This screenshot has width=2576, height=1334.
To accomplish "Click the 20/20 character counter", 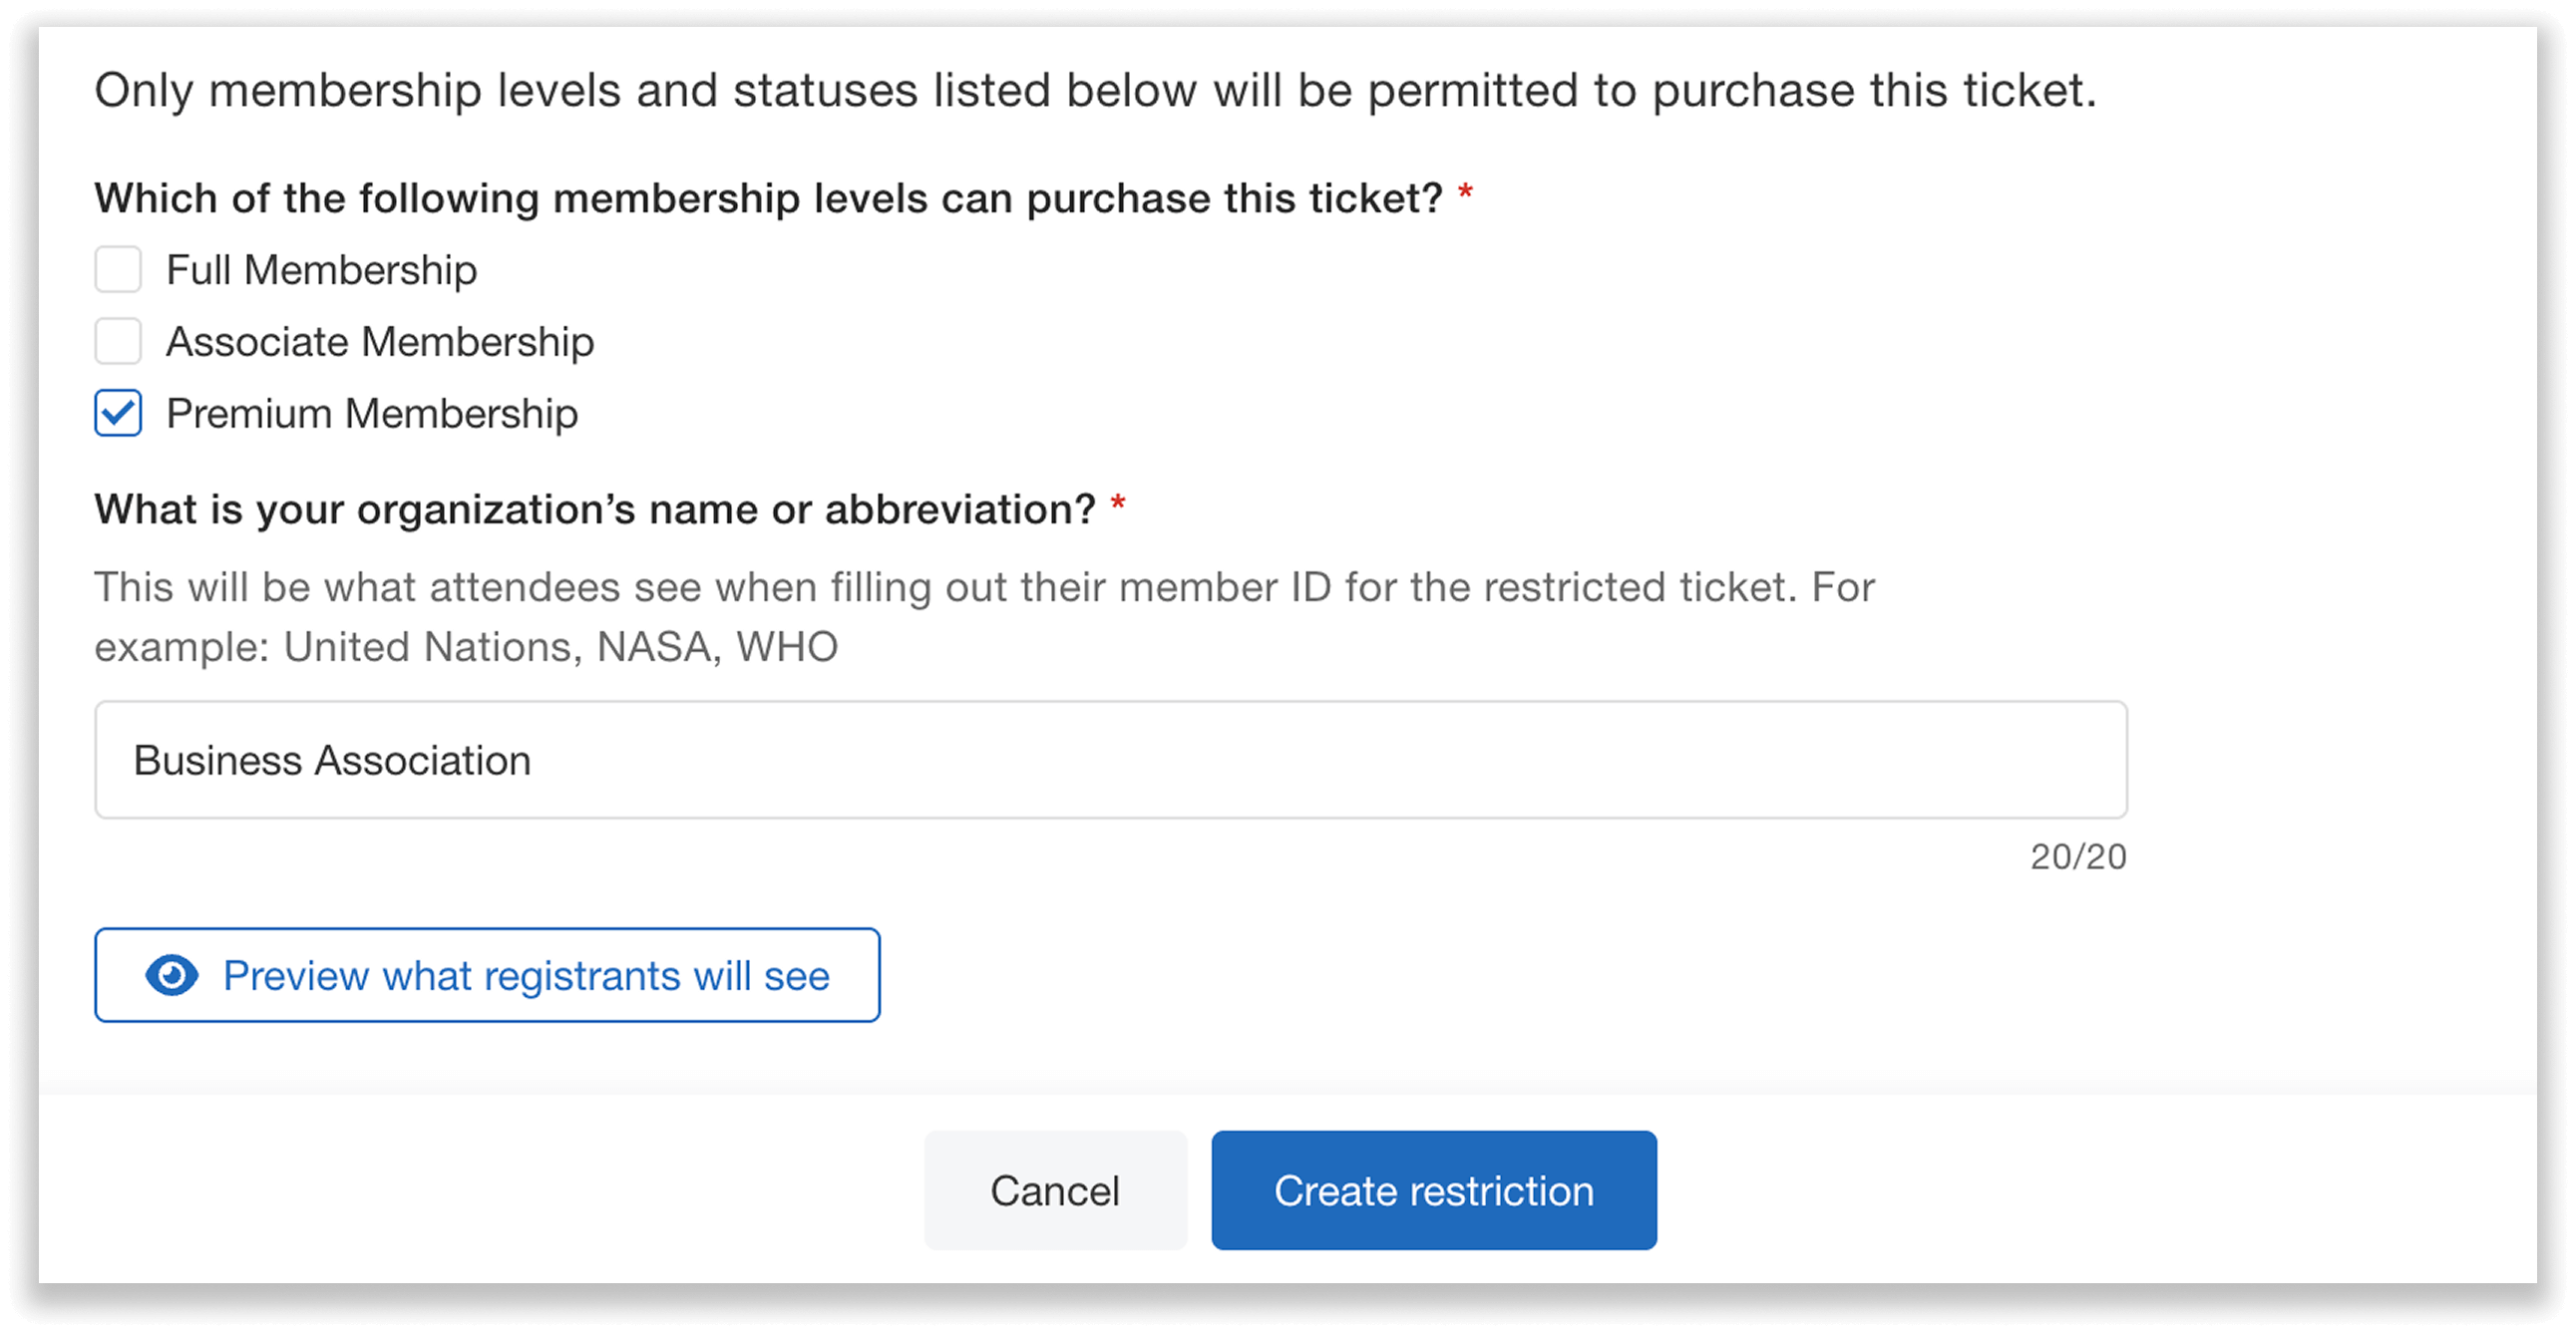I will click(x=2077, y=857).
